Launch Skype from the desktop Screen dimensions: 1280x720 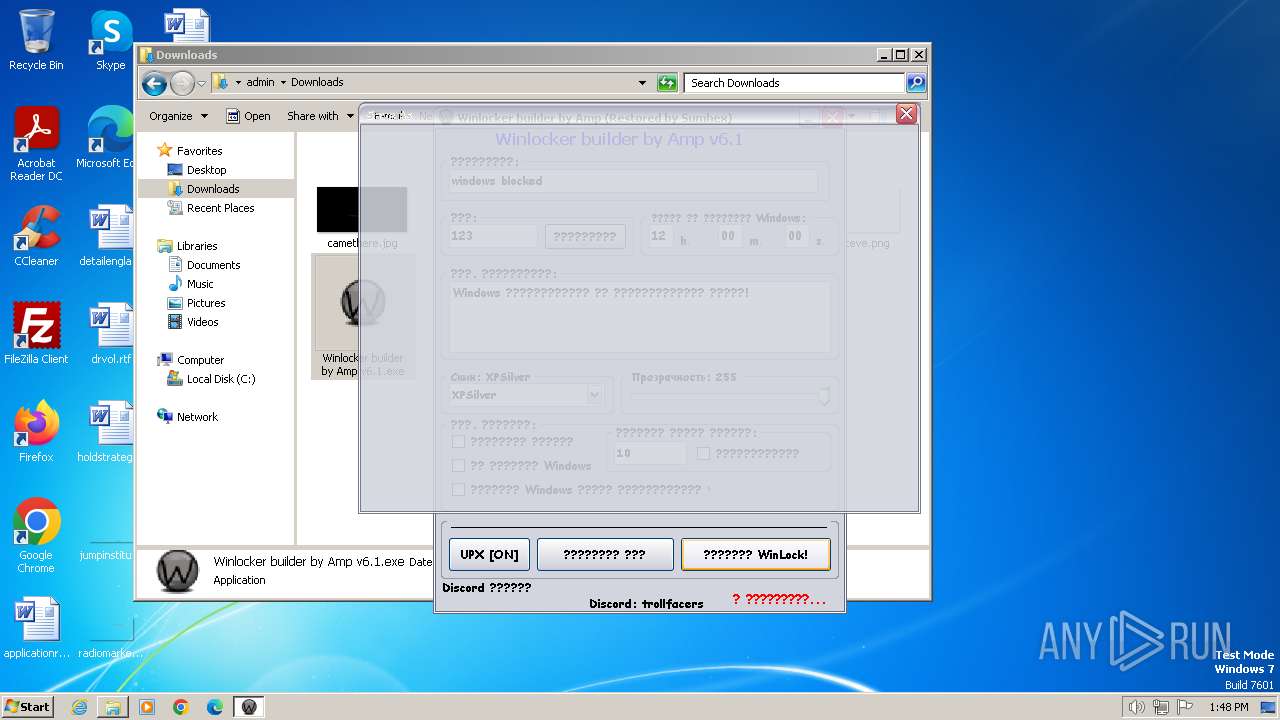pos(110,40)
